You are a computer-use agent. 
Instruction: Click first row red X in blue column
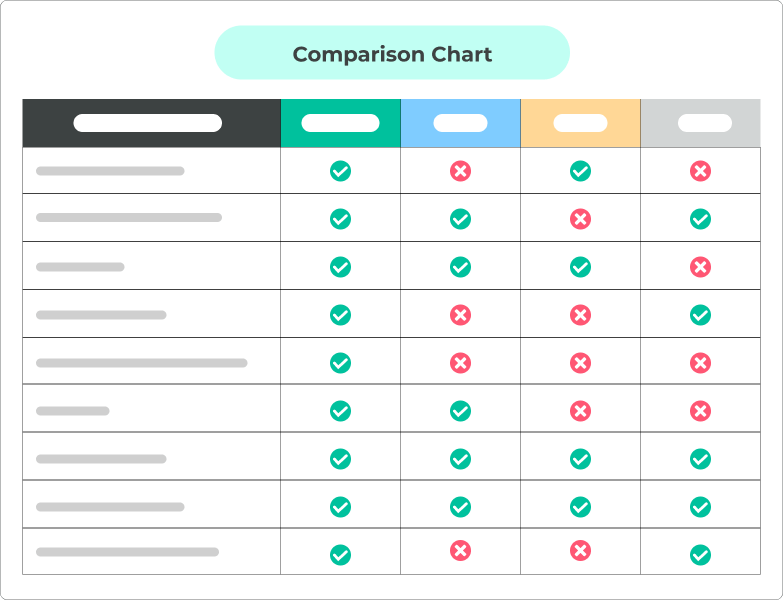click(x=460, y=171)
